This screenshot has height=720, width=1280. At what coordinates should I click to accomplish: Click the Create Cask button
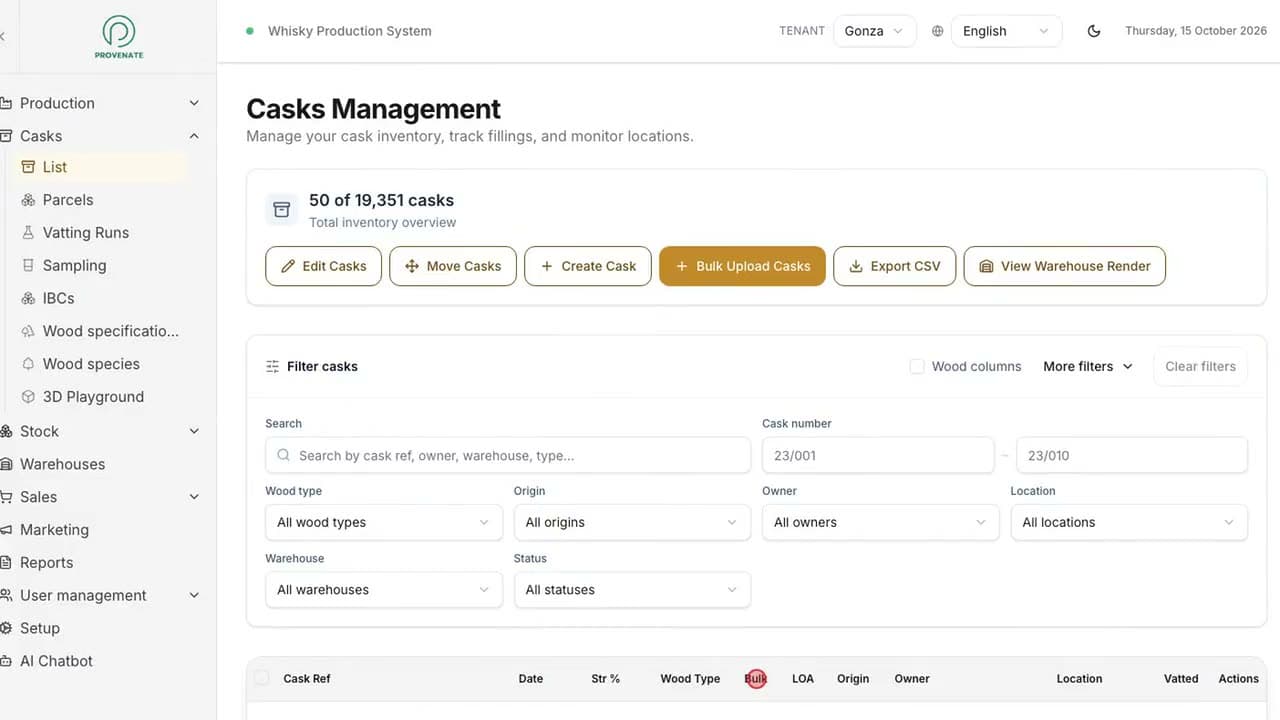(588, 266)
